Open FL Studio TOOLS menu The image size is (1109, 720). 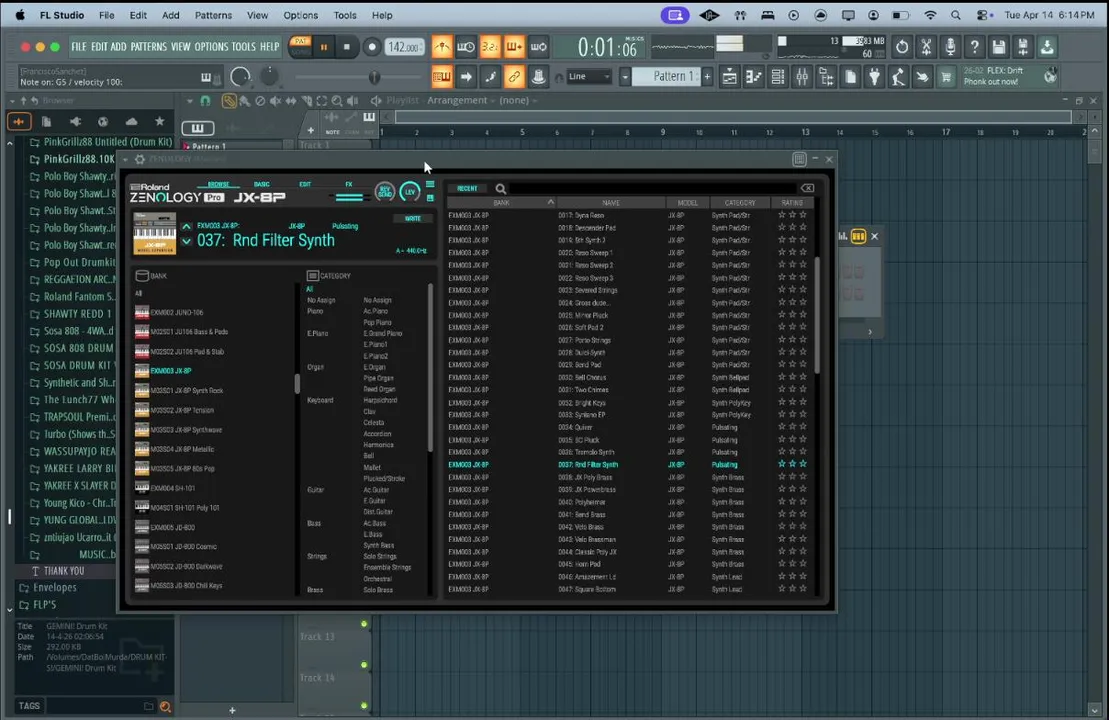243,47
